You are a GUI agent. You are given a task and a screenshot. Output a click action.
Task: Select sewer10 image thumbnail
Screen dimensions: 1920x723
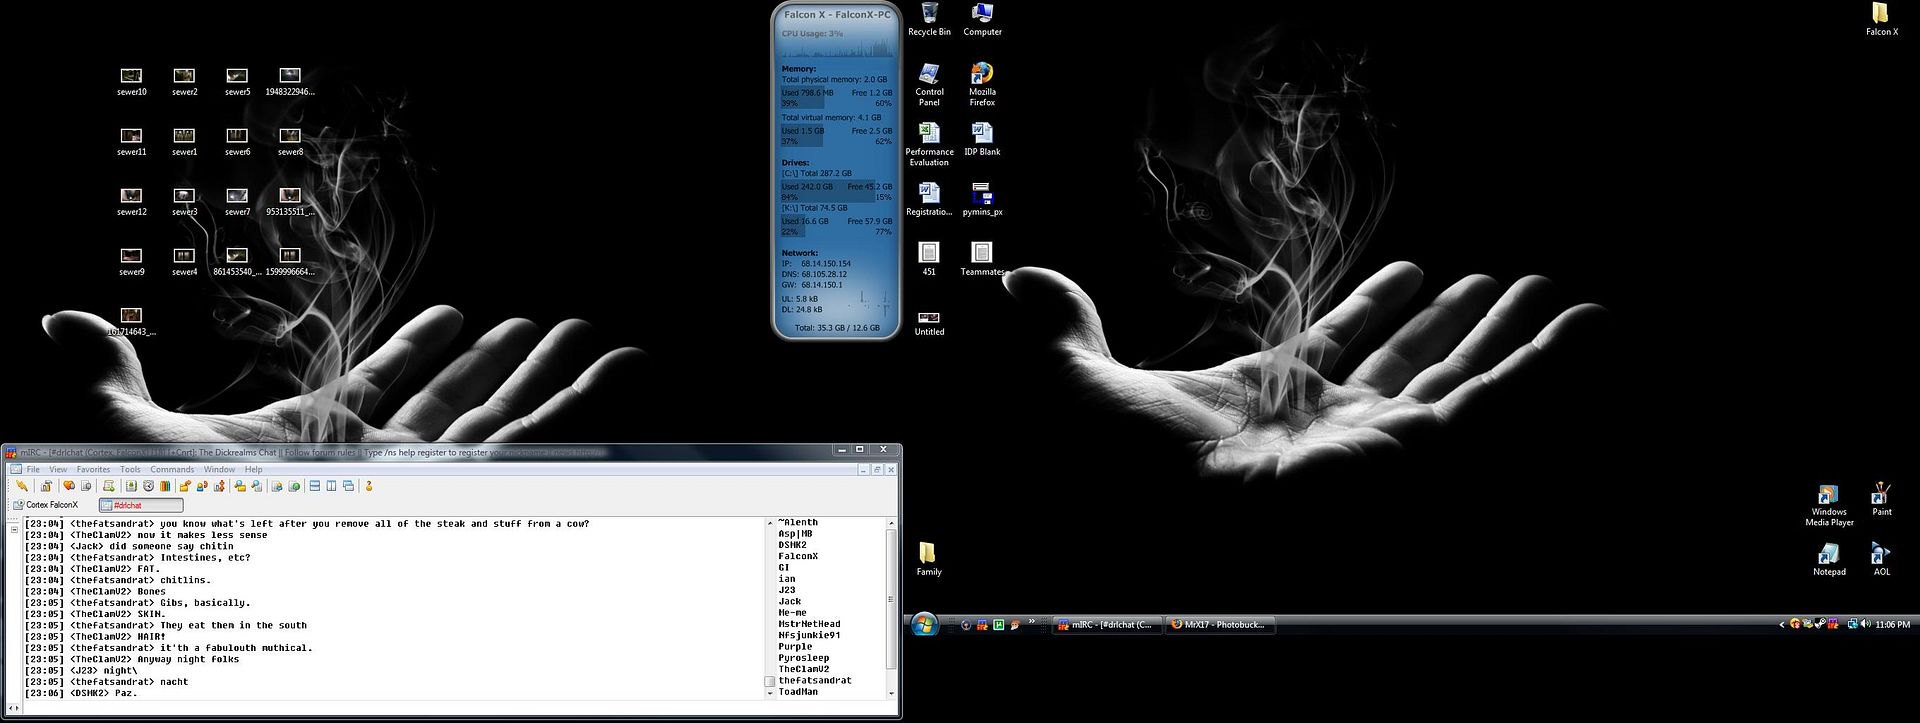pyautogui.click(x=131, y=82)
